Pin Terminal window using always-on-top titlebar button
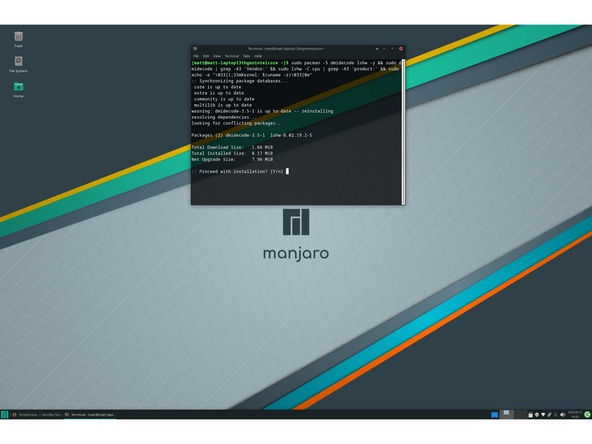 click(x=376, y=48)
